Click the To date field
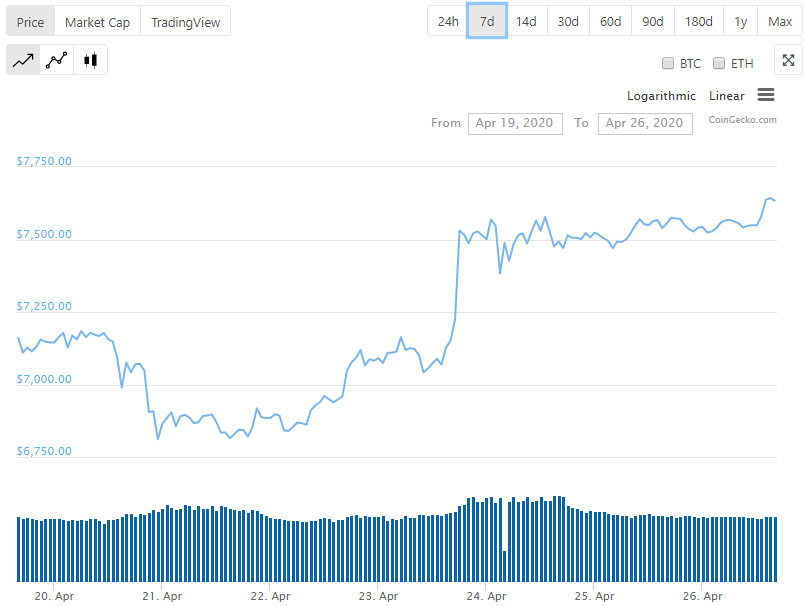This screenshot has height=606, width=804. [644, 123]
